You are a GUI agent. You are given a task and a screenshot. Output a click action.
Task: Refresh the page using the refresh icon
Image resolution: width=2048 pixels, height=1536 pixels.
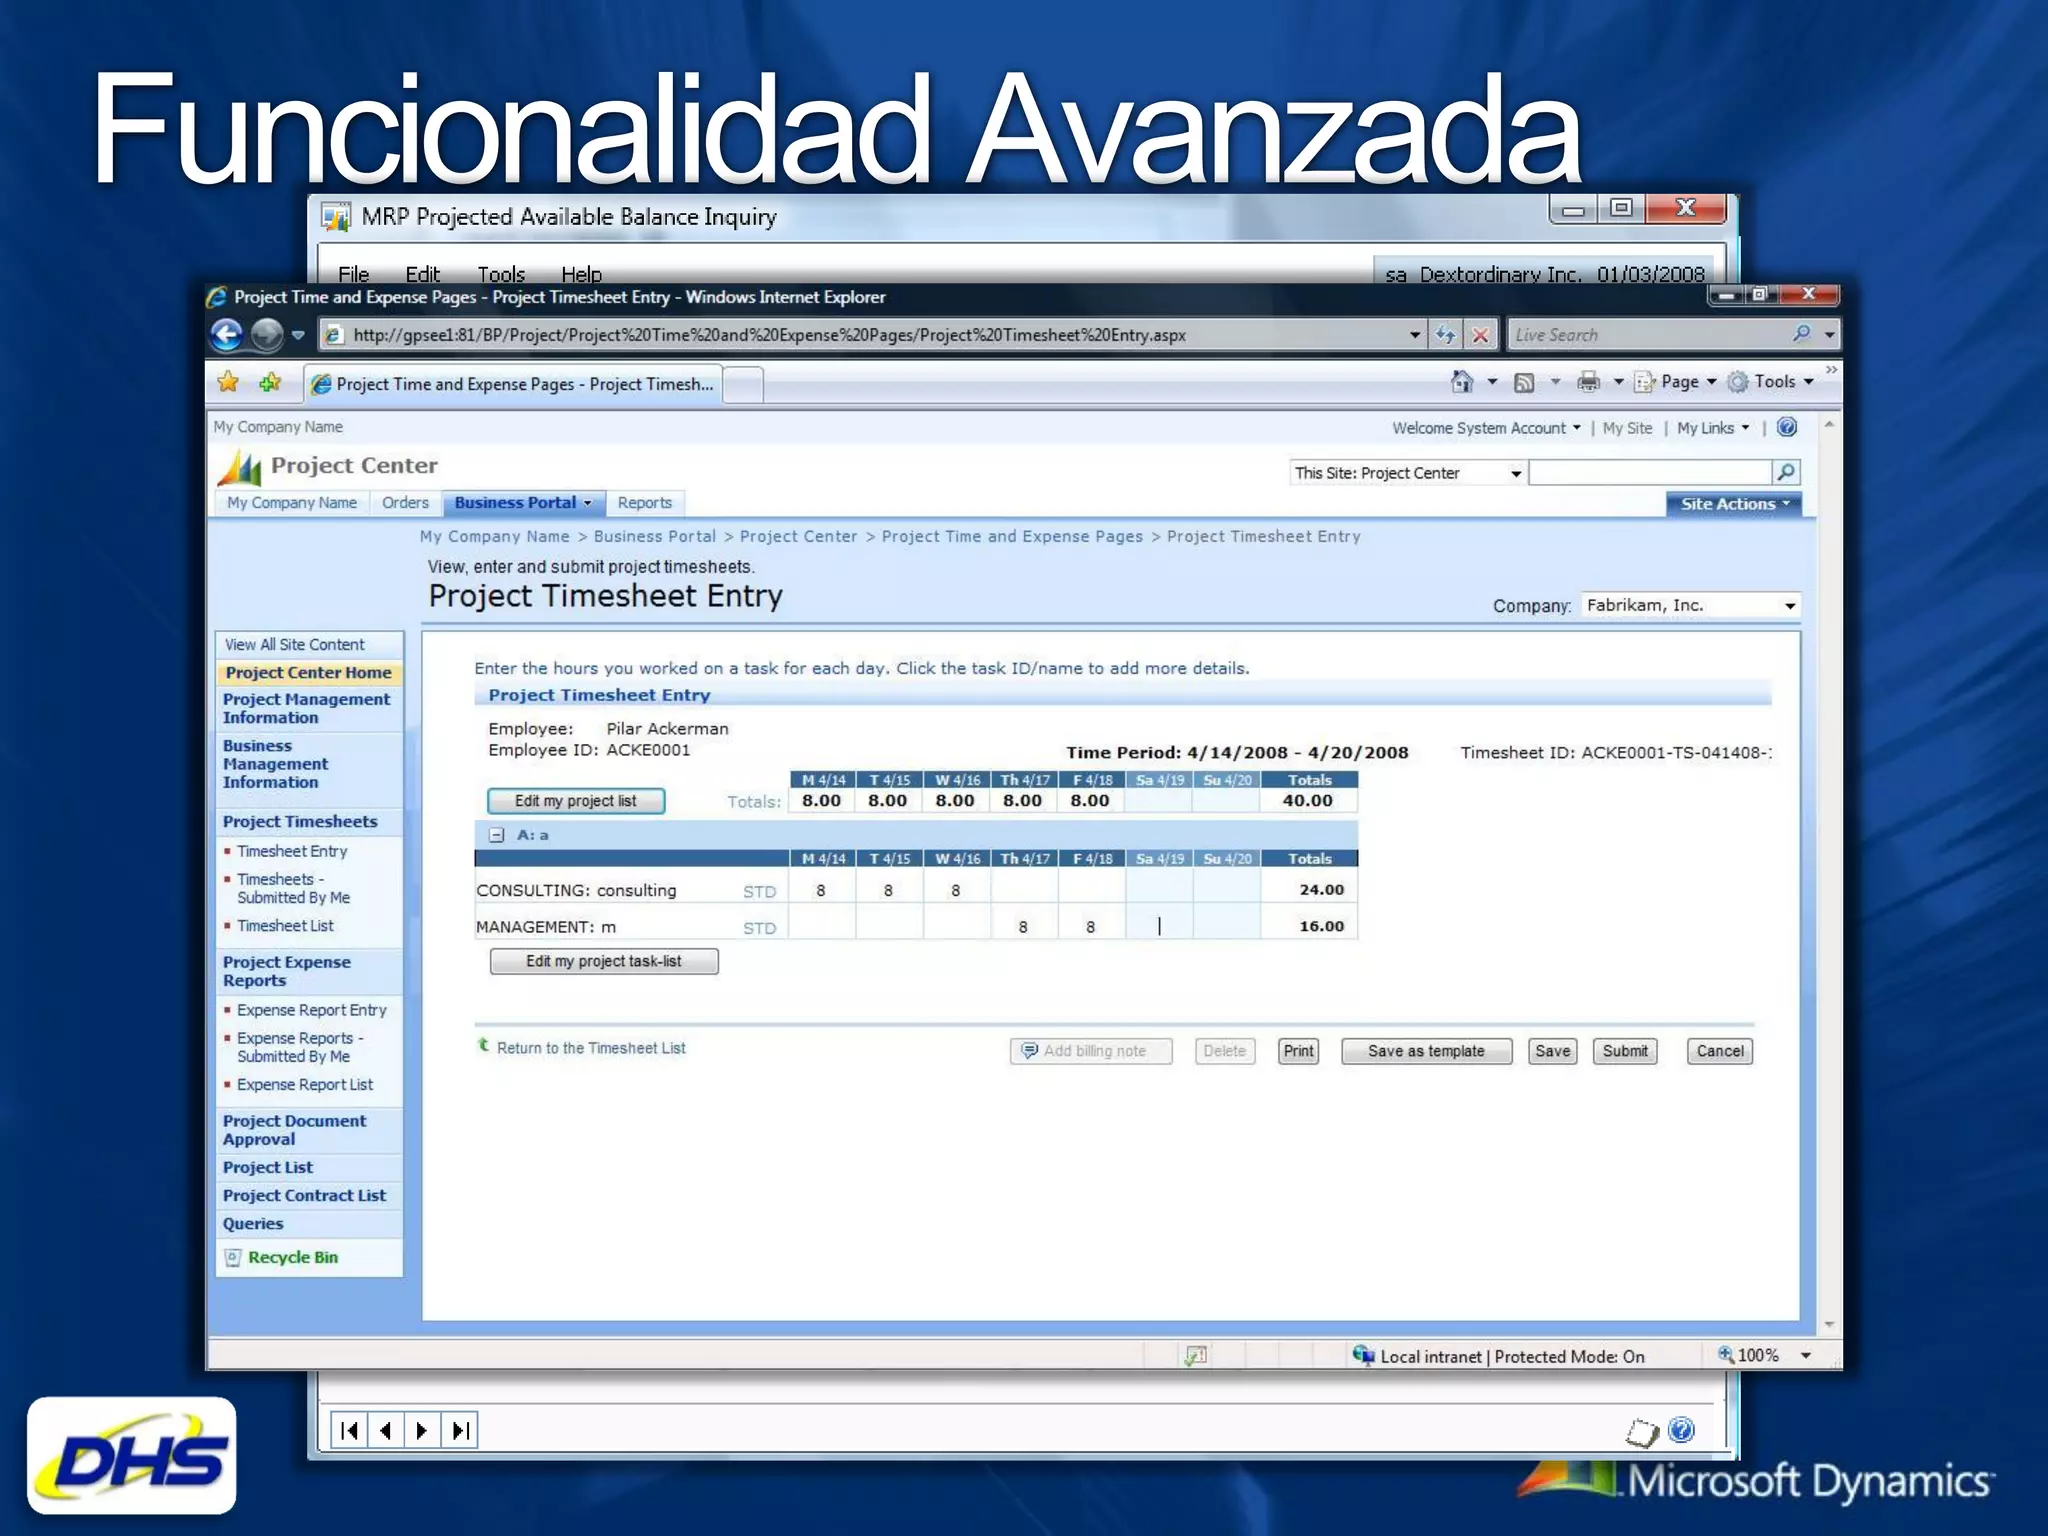point(1445,335)
